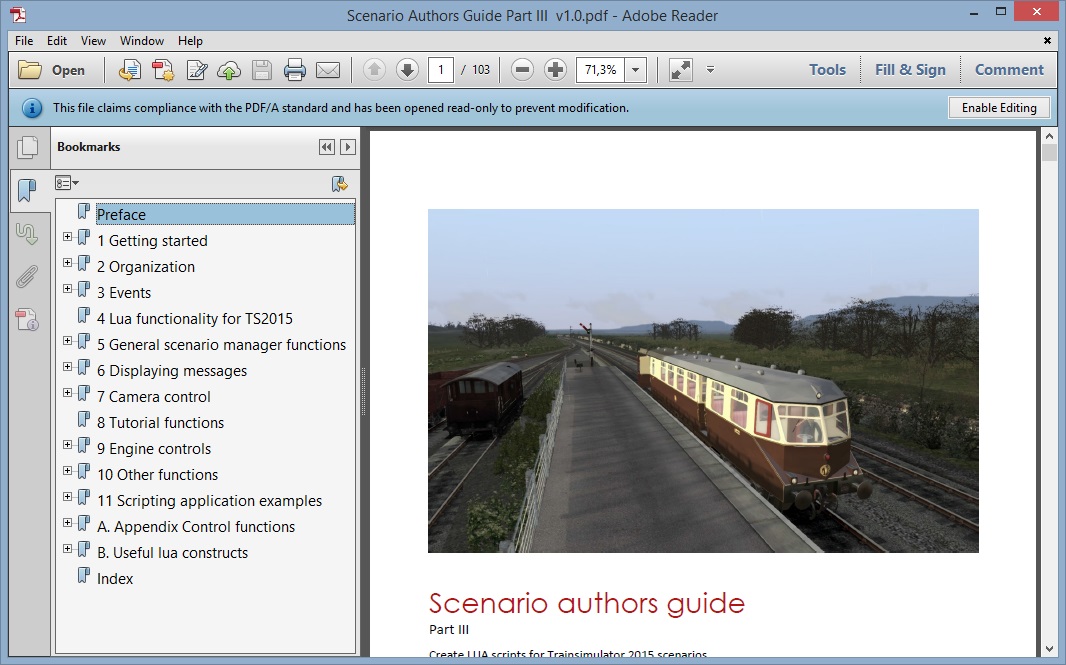This screenshot has height=665, width=1066.
Task: Open the Edit menu
Action: 56,41
